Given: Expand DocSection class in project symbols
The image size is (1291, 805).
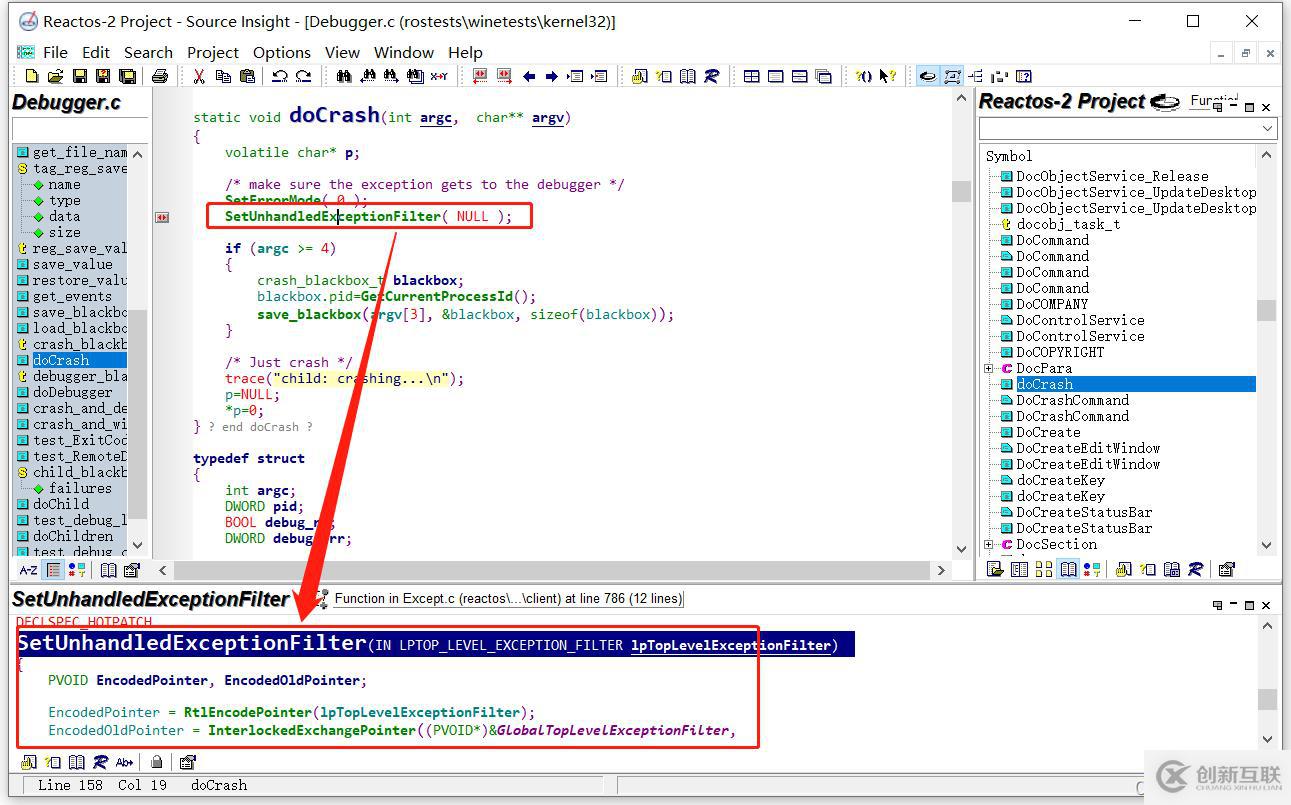Looking at the screenshot, I should pyautogui.click(x=989, y=544).
